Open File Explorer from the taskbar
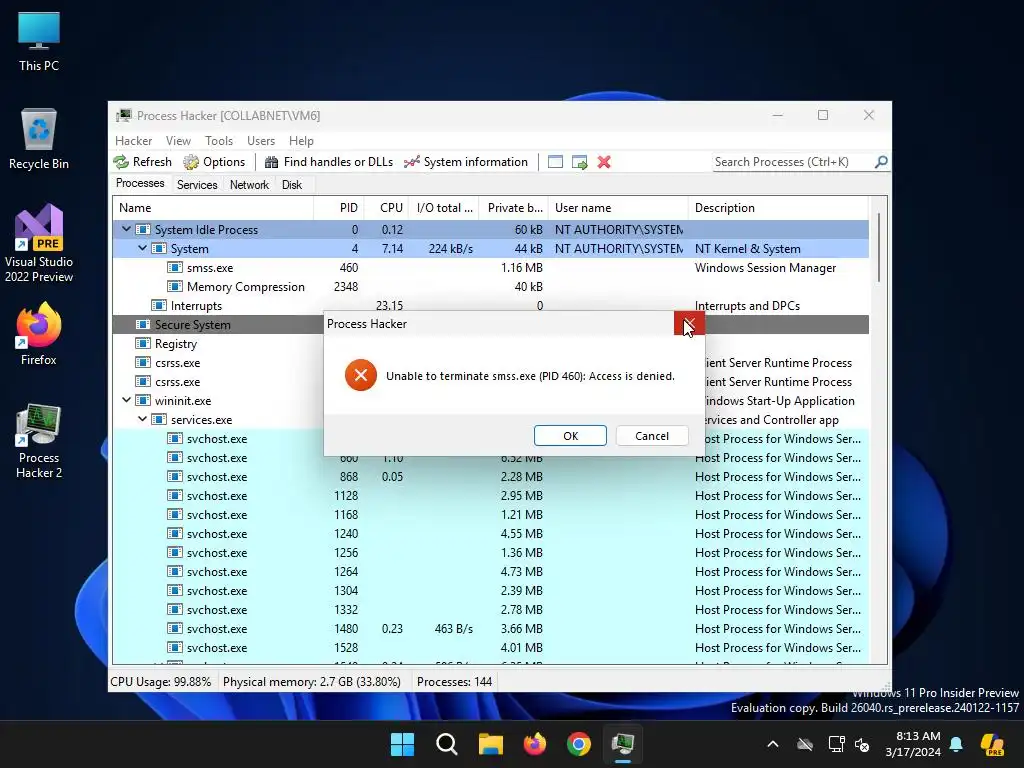Image resolution: width=1024 pixels, height=768 pixels. tap(490, 744)
